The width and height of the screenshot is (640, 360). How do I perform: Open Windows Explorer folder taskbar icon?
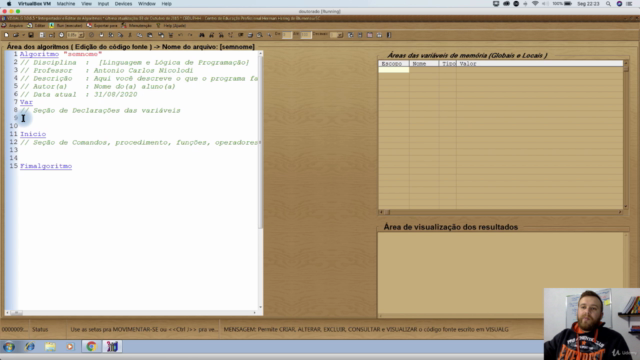coord(50,347)
